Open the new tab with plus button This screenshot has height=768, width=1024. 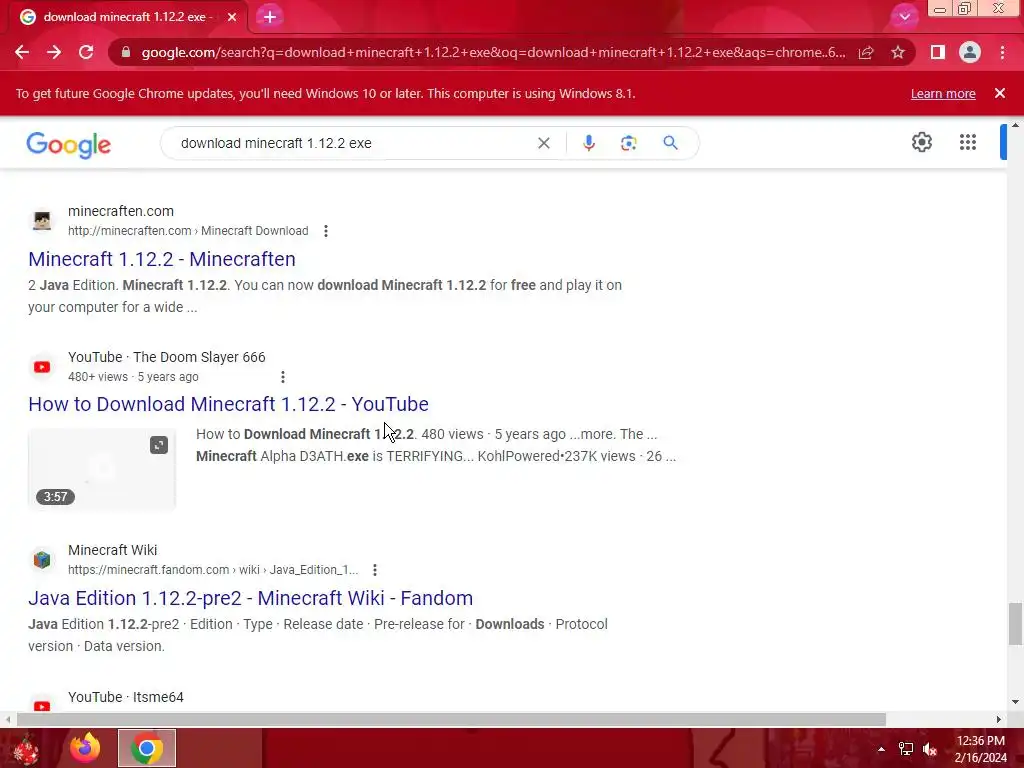[x=270, y=17]
